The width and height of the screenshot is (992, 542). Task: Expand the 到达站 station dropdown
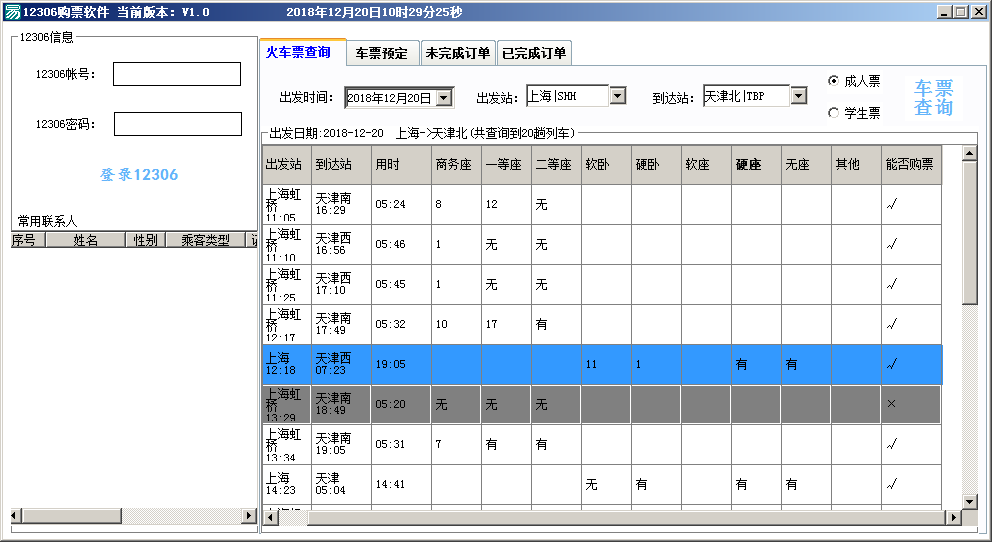(x=799, y=96)
